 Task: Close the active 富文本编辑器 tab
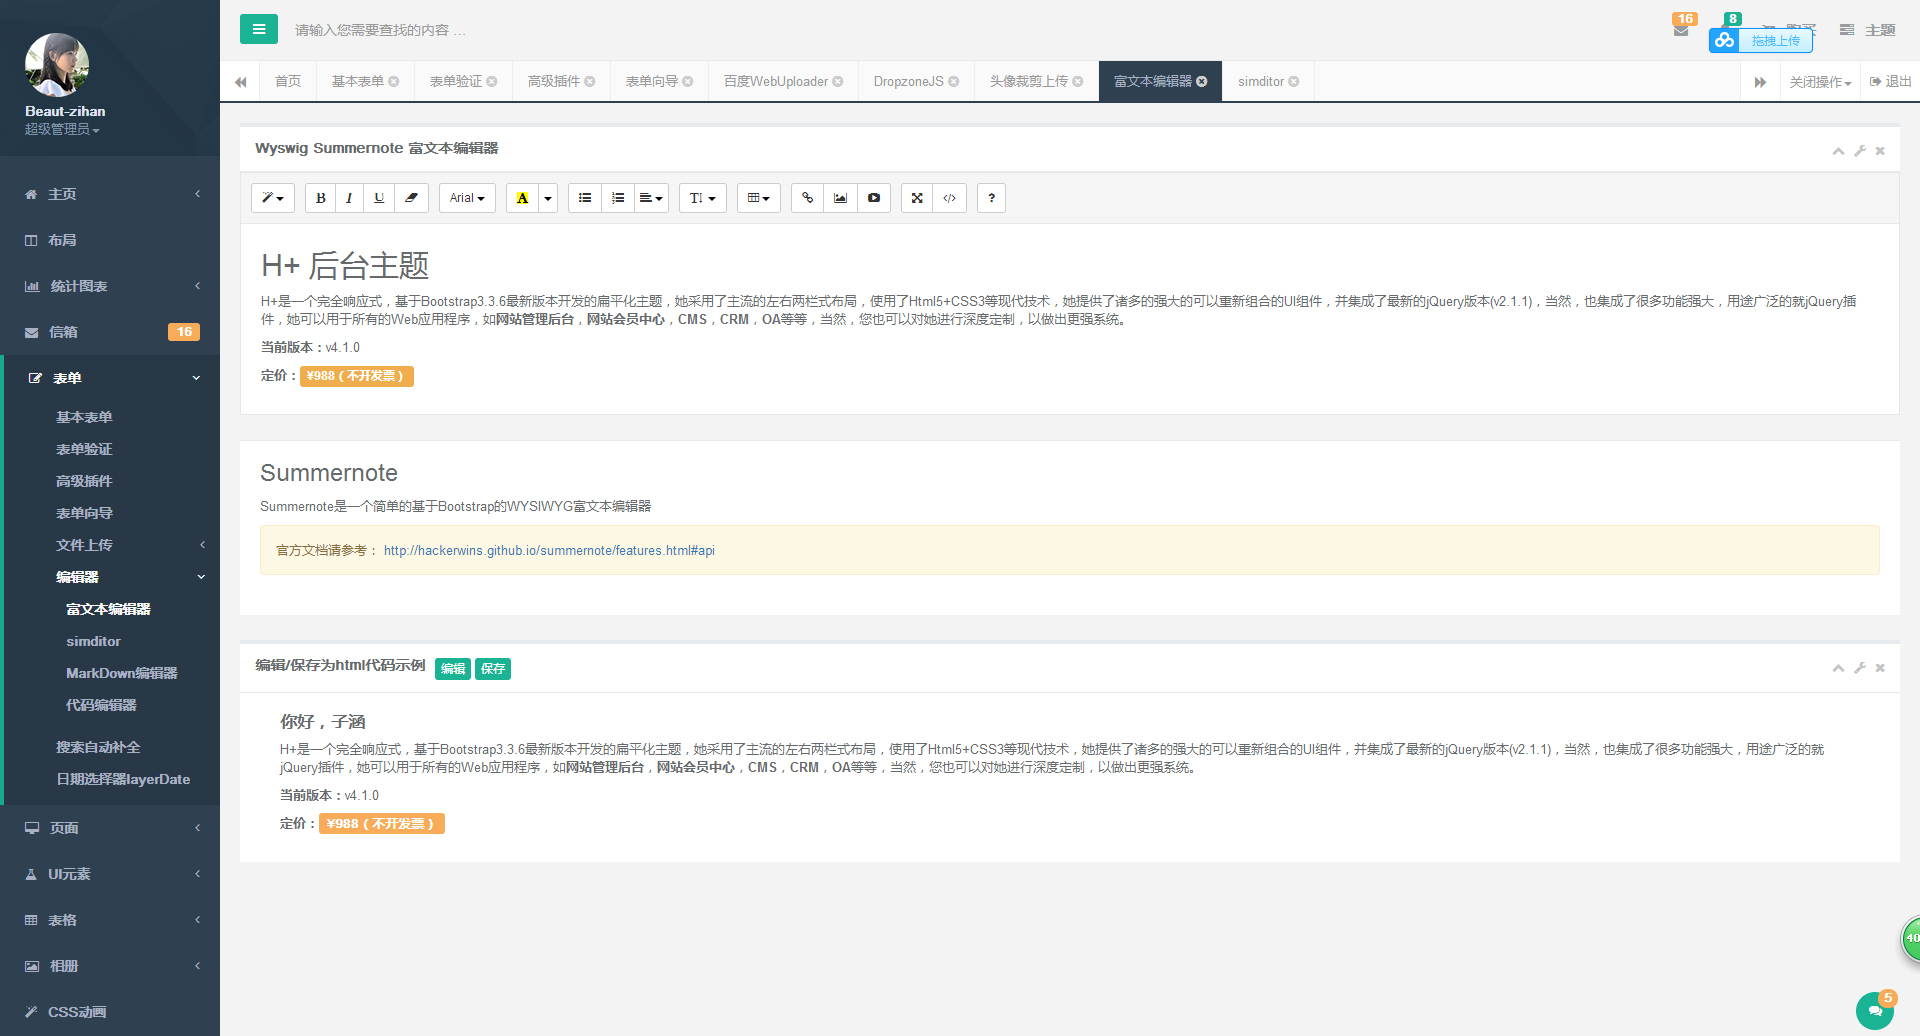pos(1202,82)
